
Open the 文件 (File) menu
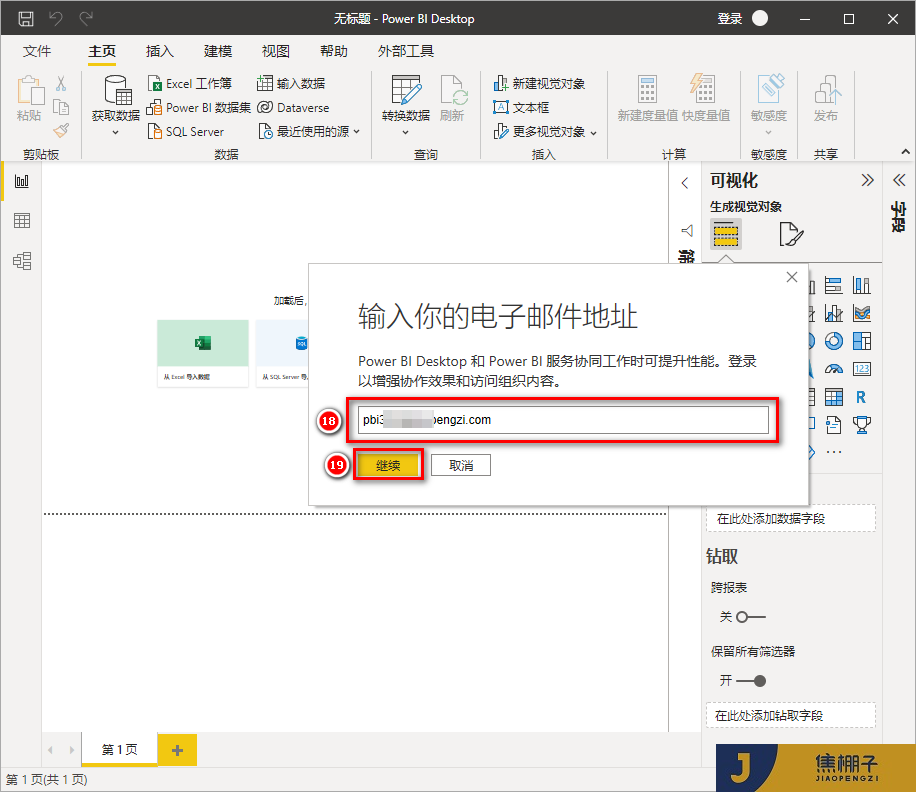click(x=37, y=51)
